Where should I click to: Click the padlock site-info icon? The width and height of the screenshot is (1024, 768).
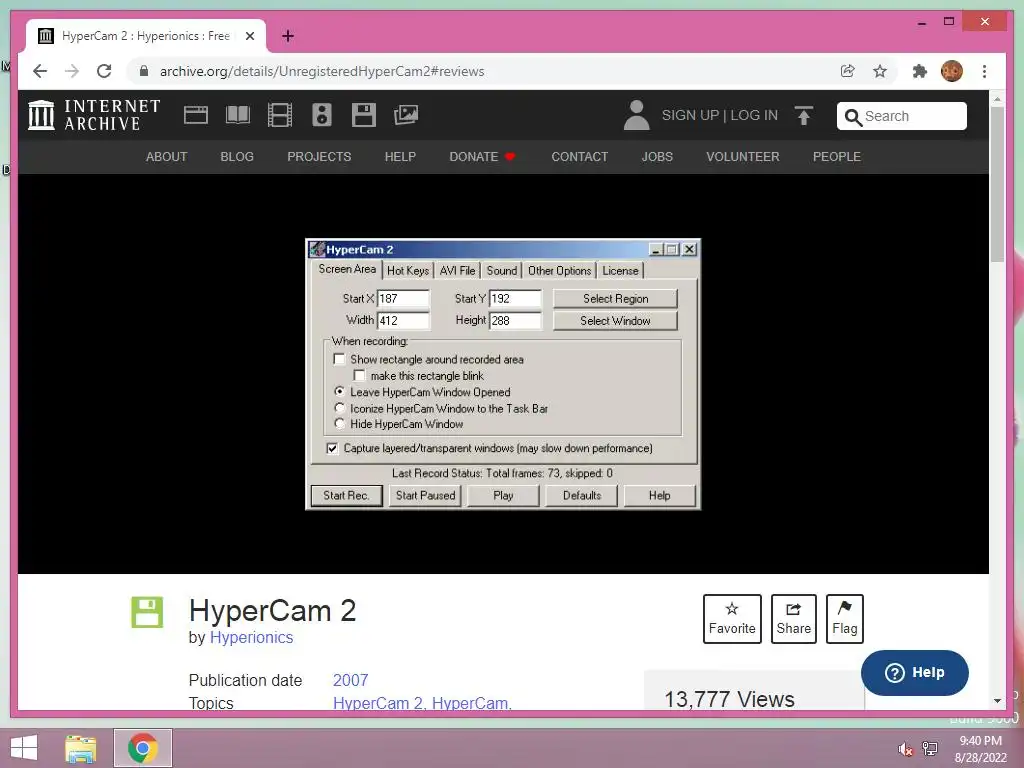(144, 71)
